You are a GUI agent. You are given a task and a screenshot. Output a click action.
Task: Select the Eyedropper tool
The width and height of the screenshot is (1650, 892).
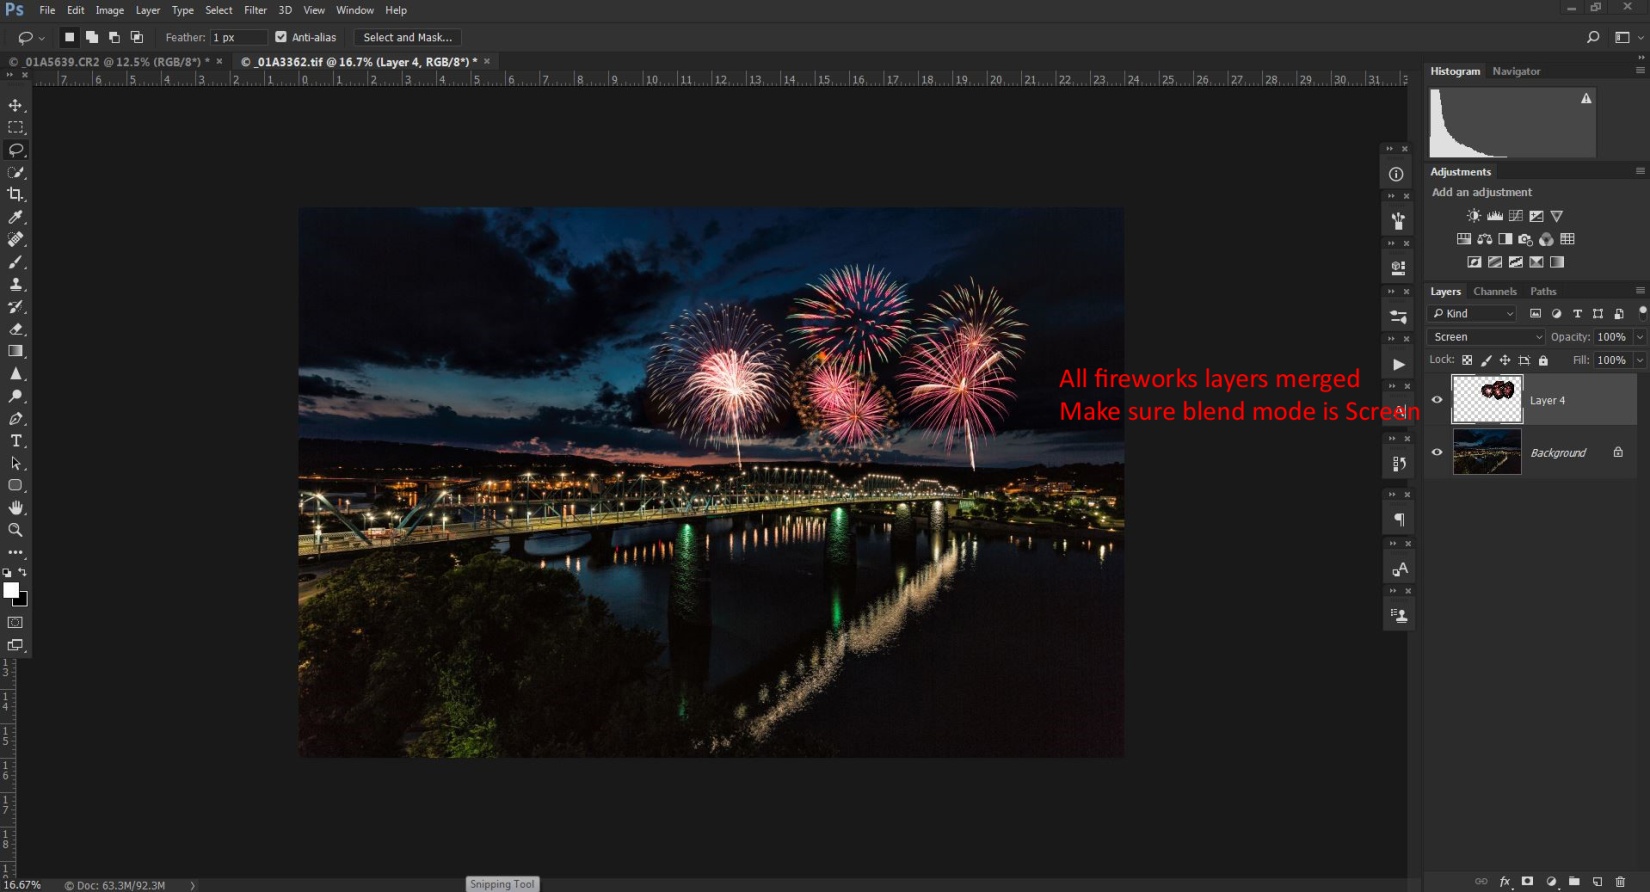pos(15,217)
